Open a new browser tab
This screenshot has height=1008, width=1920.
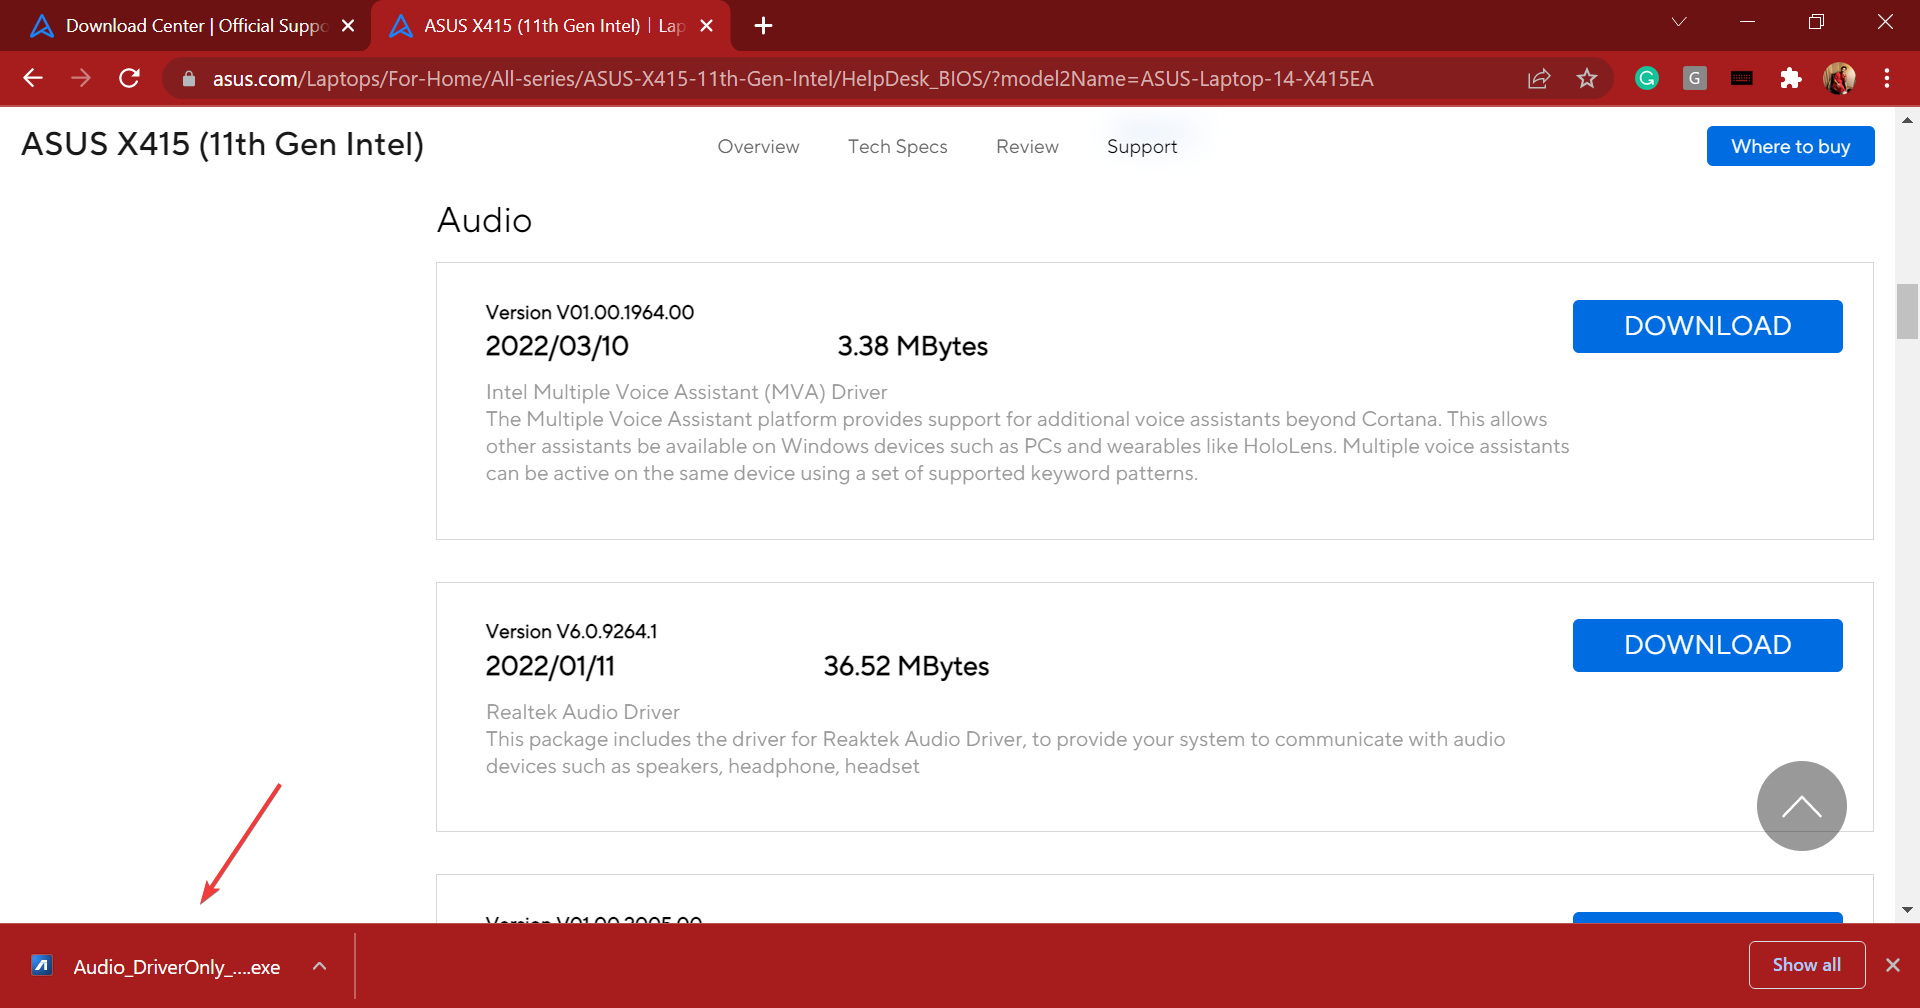coord(763,26)
